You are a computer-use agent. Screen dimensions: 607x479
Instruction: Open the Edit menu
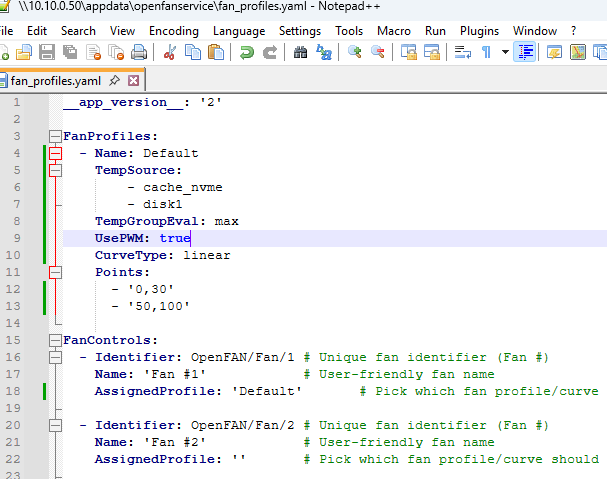pos(37,31)
